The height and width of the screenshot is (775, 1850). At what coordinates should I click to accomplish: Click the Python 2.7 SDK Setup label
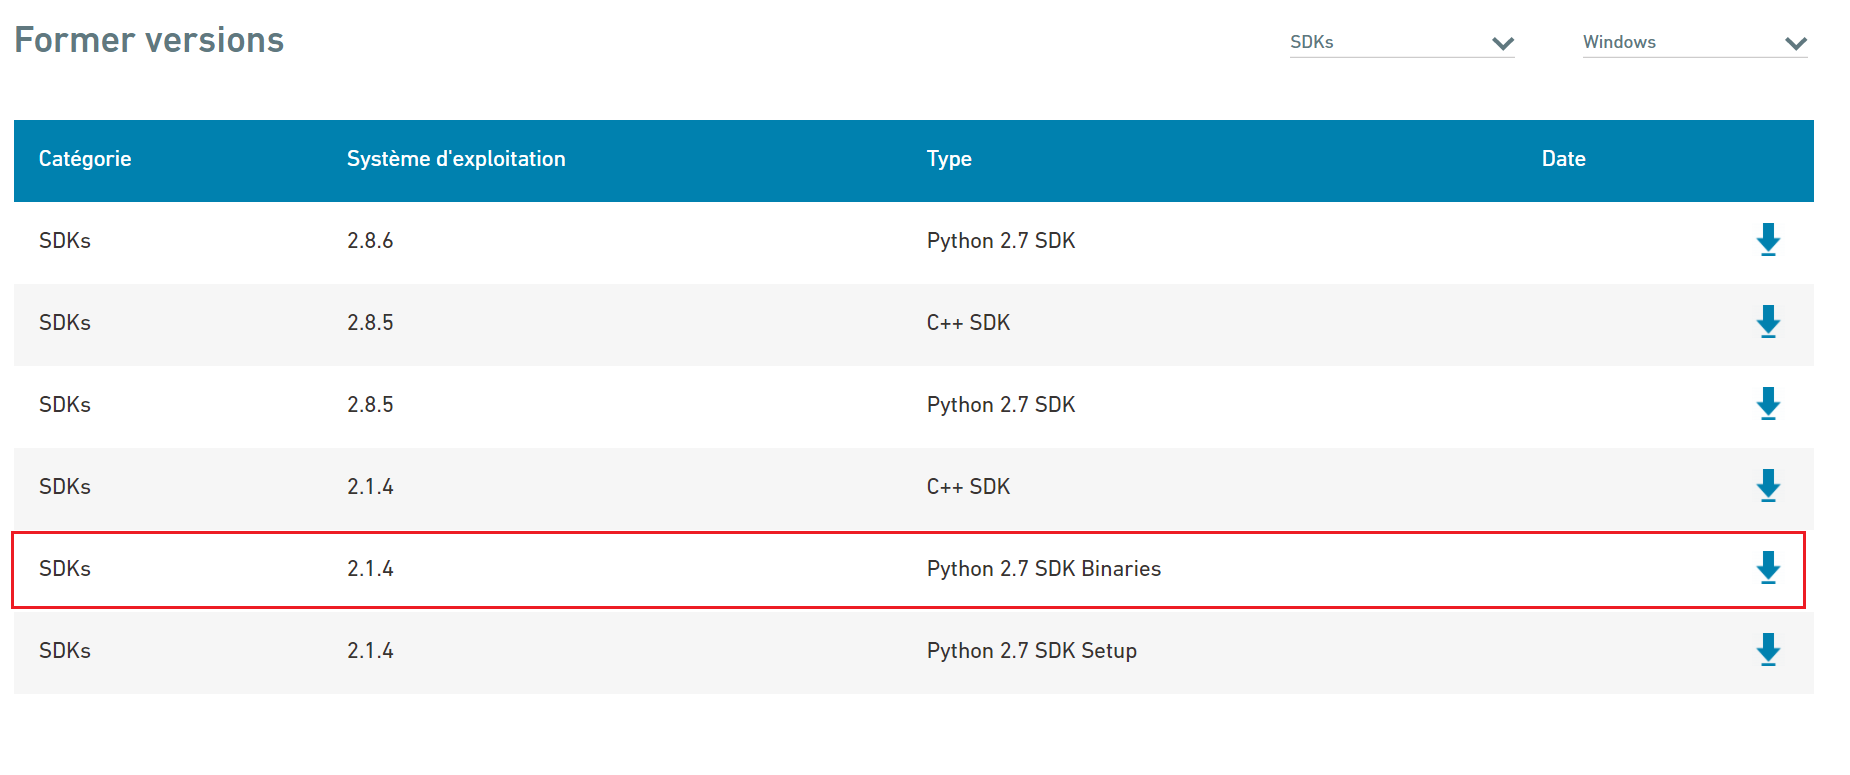point(1031,651)
